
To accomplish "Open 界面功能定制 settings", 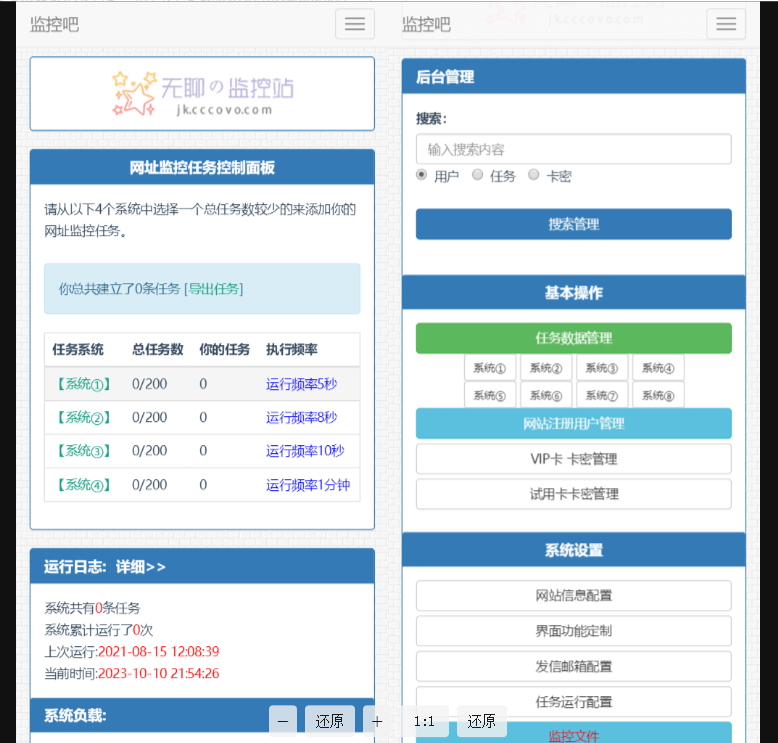I will point(574,631).
